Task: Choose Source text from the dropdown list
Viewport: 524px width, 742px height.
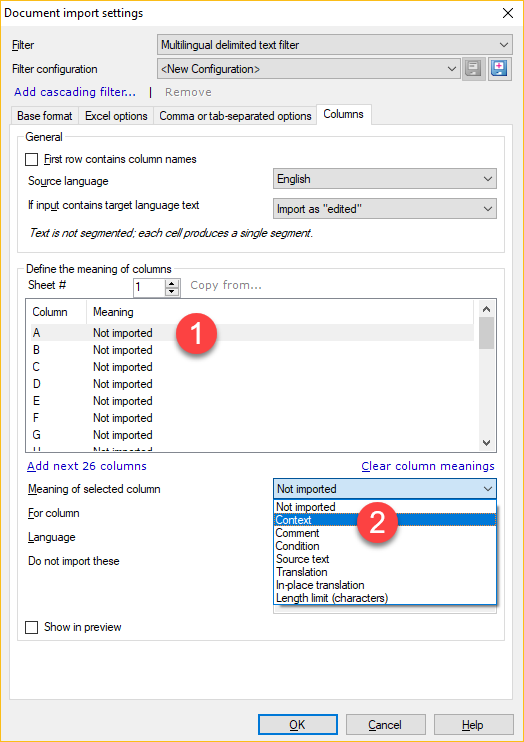Action: (x=385, y=559)
